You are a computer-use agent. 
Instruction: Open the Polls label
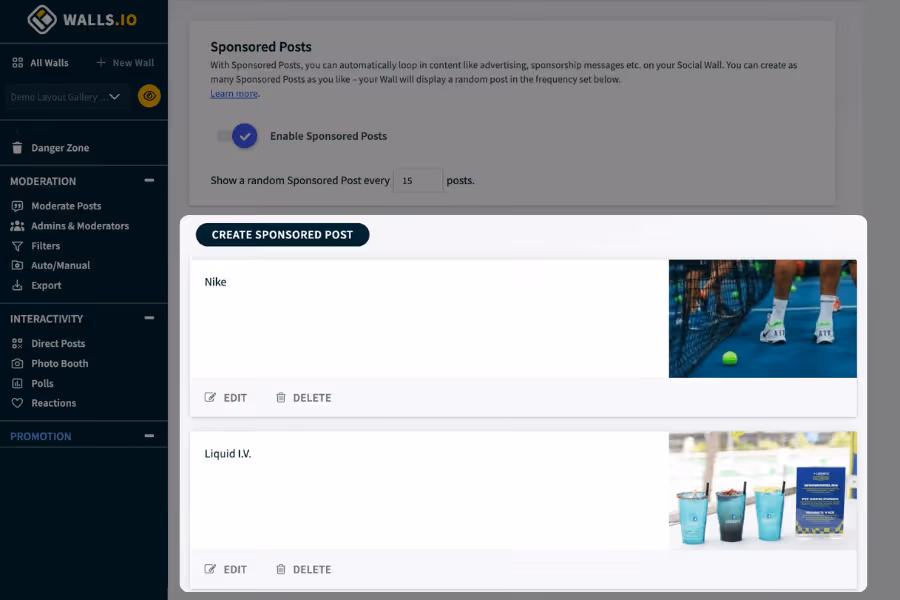[42, 383]
